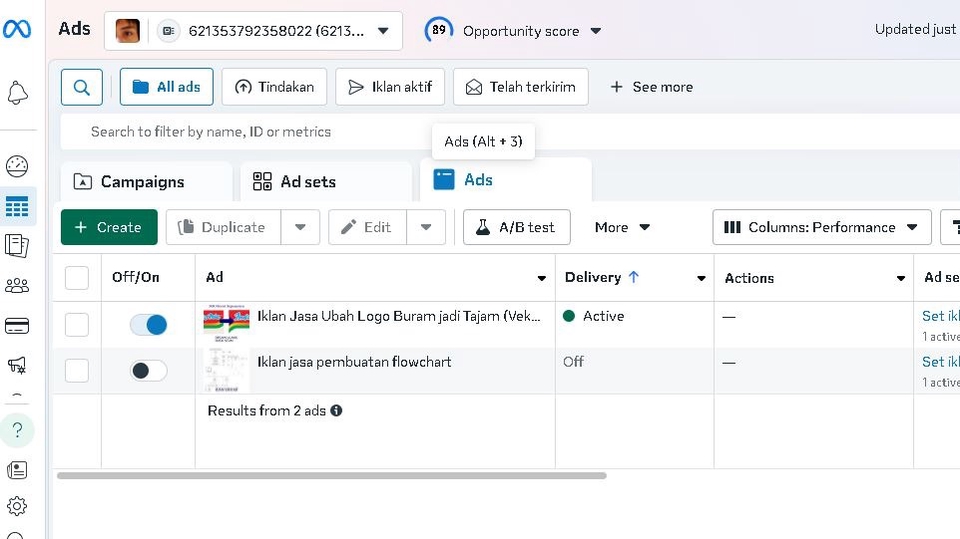Click the horizontal table scrollbar
This screenshot has height=539, width=960.
[332, 475]
